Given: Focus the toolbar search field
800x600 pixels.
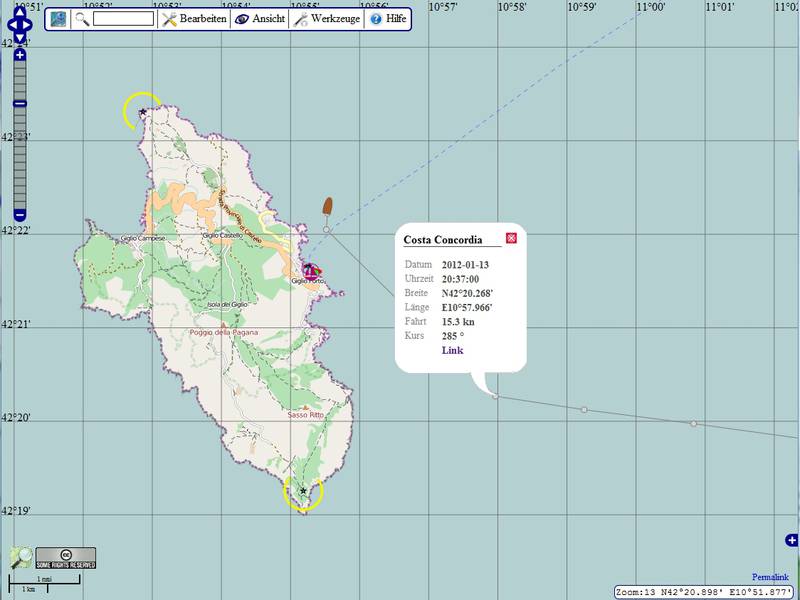Looking at the screenshot, I should pos(123,19).
